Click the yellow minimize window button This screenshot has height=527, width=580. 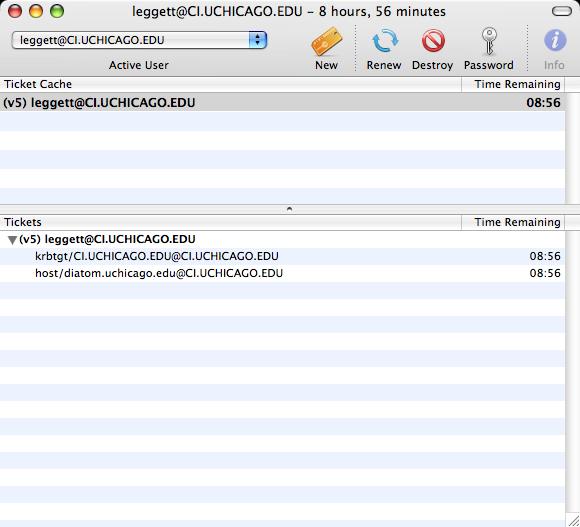[x=36, y=11]
